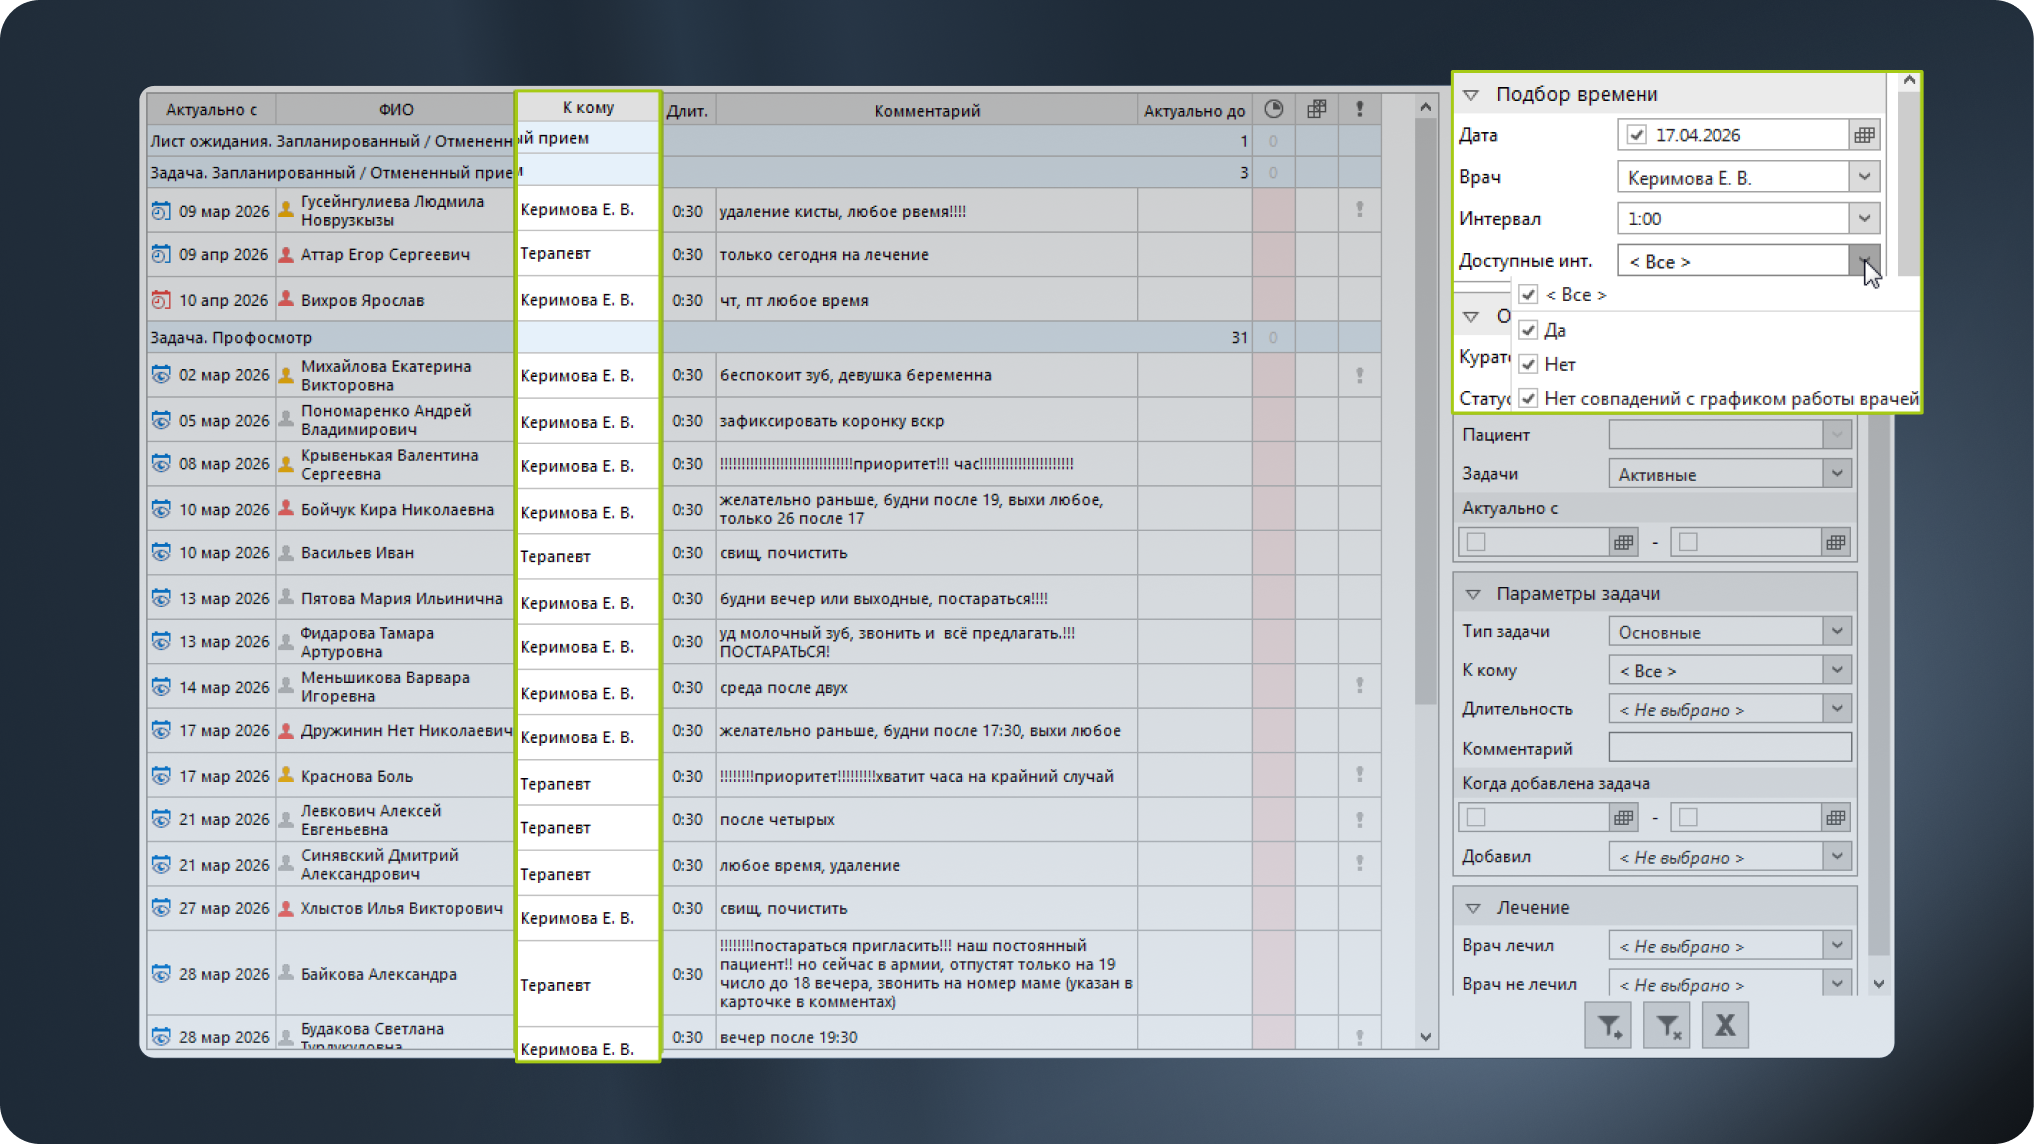Click table scrollbar down arrow
This screenshot has width=2034, height=1144.
pyautogui.click(x=1426, y=1037)
